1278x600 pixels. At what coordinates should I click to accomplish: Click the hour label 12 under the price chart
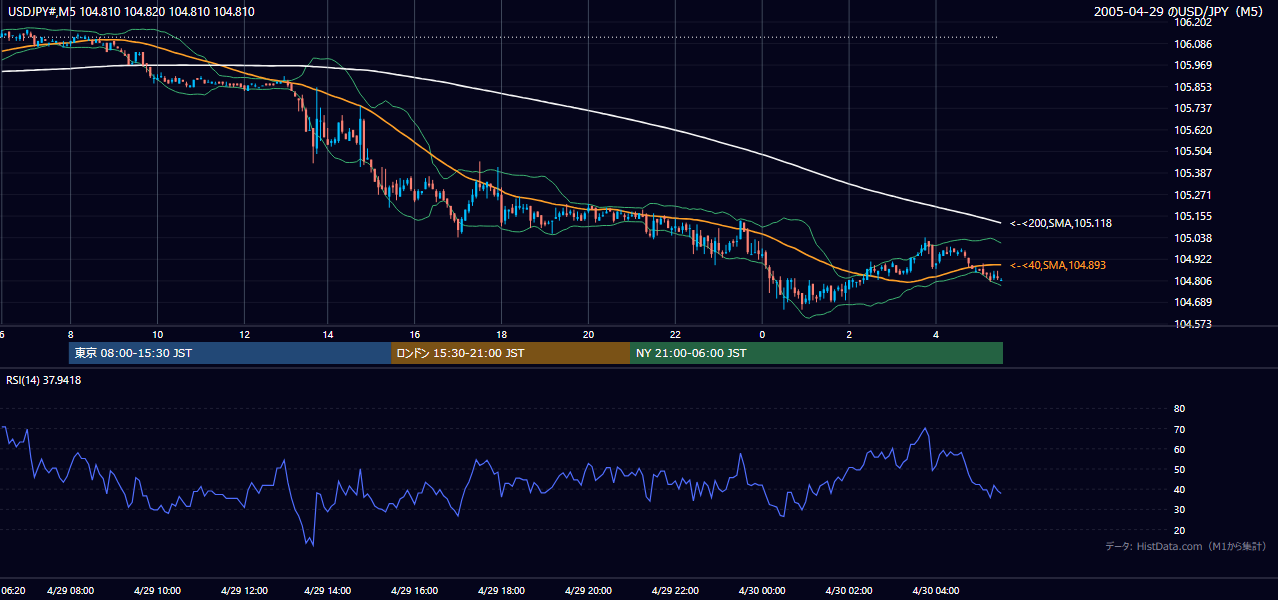point(245,335)
